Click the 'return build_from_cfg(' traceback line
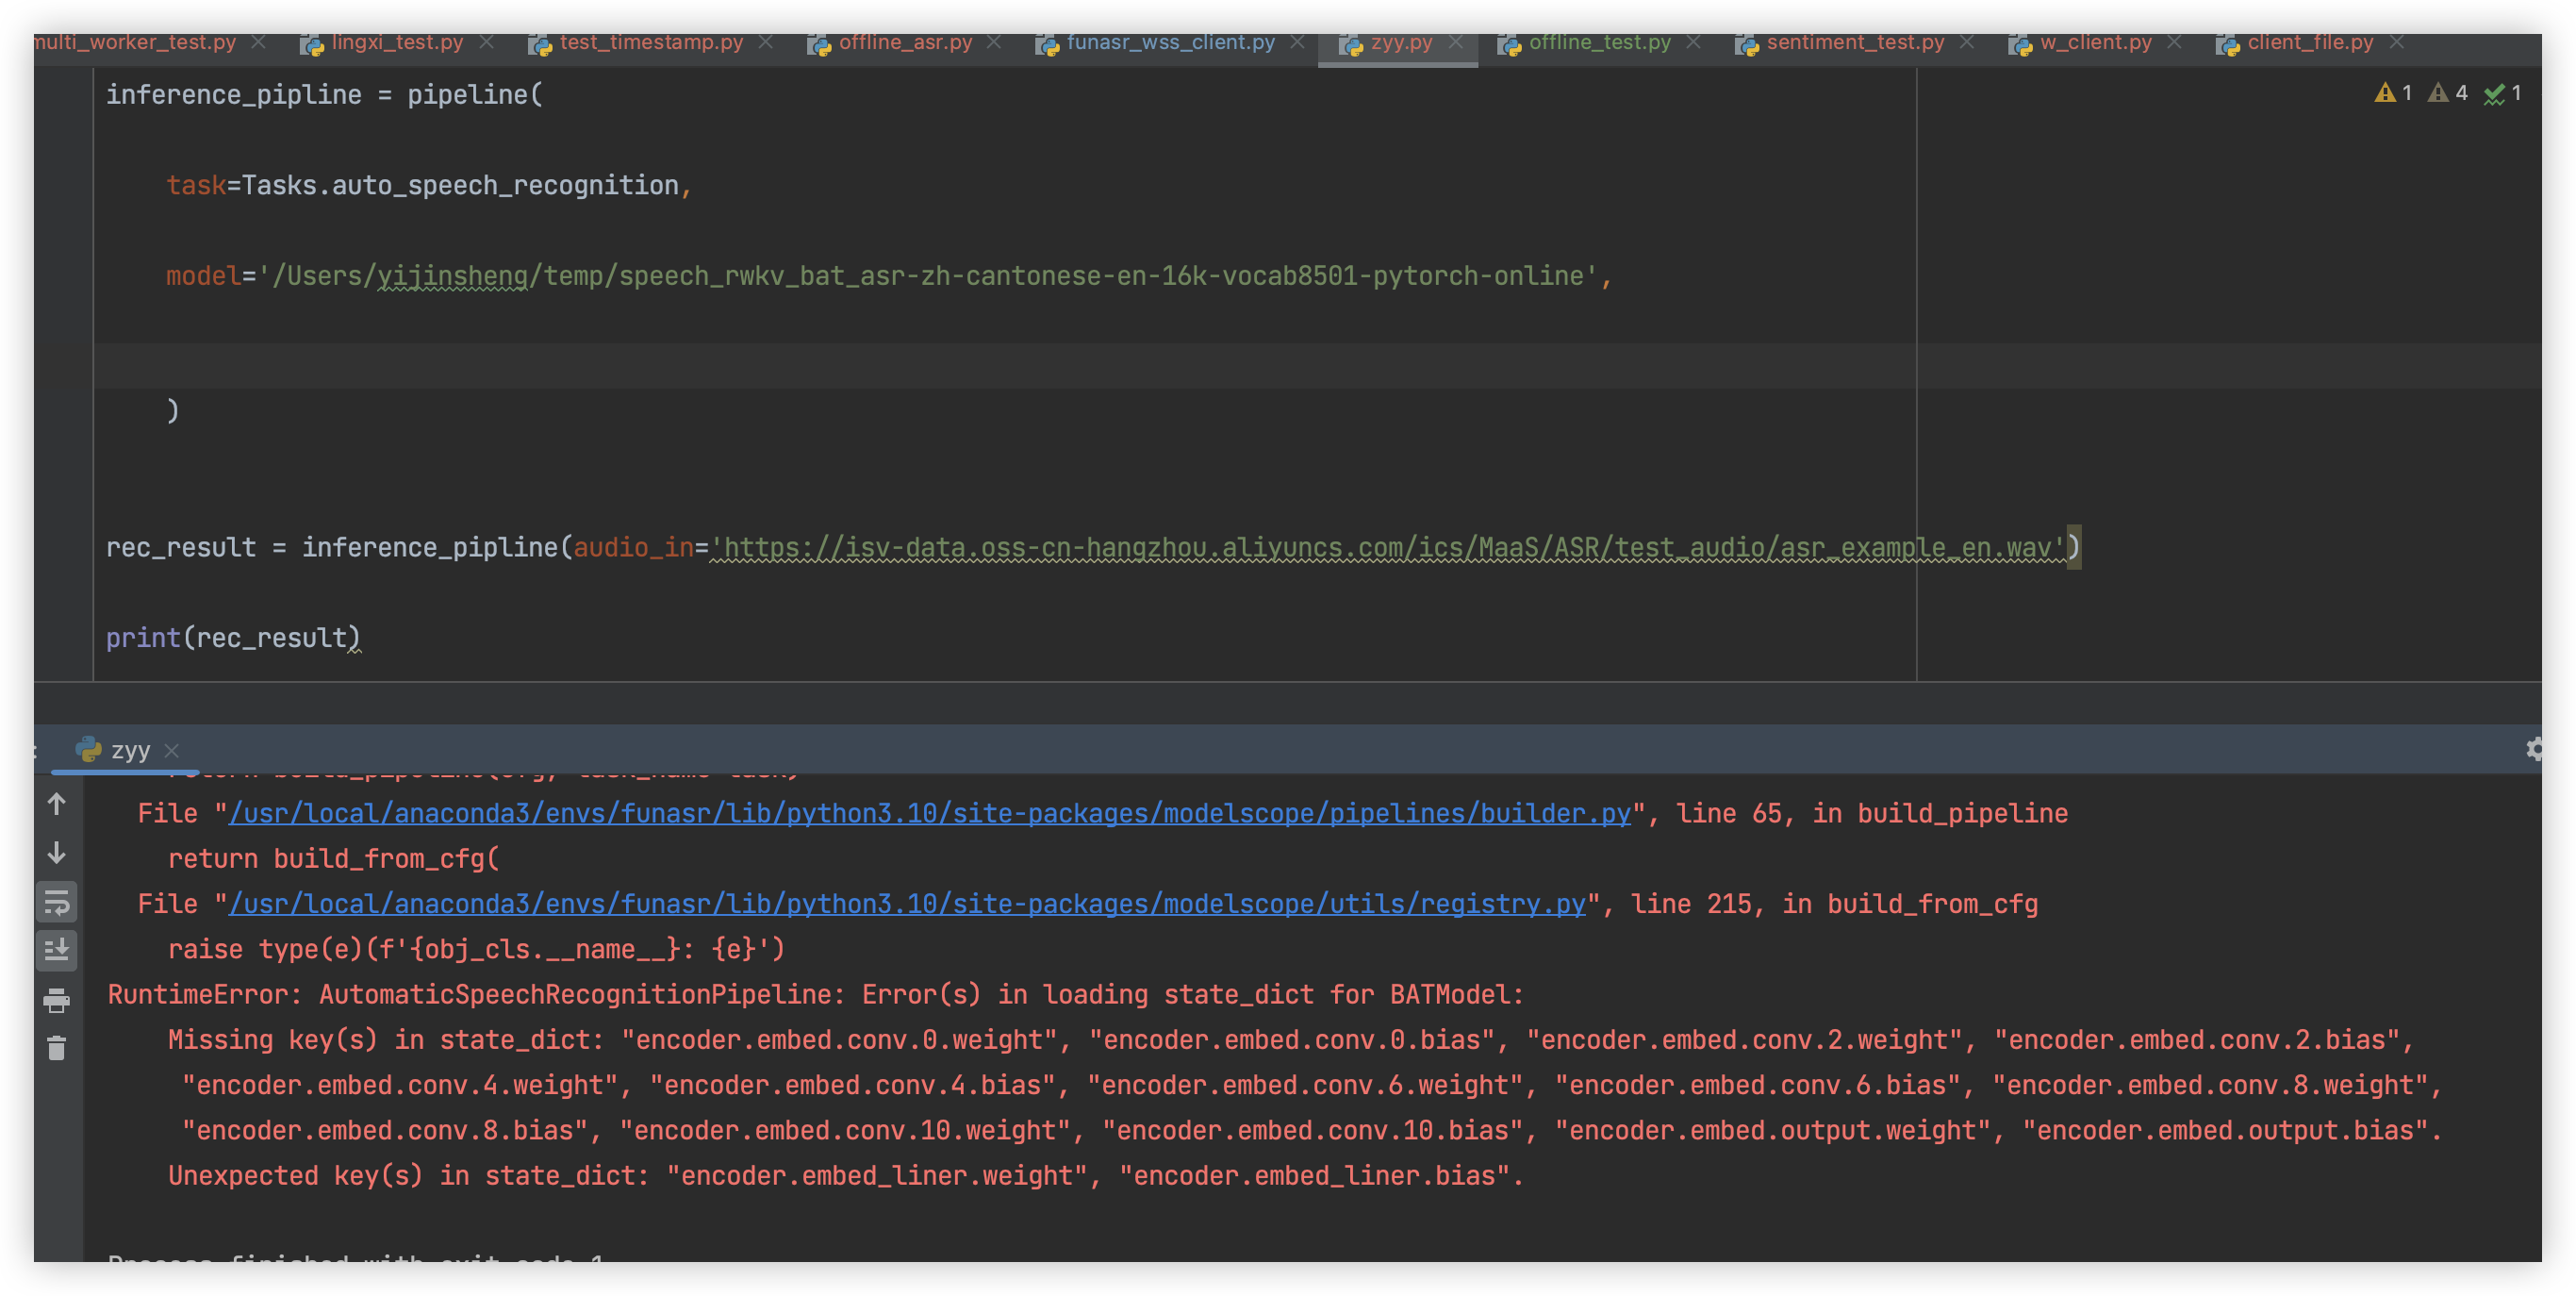The height and width of the screenshot is (1296, 2576). [334, 859]
